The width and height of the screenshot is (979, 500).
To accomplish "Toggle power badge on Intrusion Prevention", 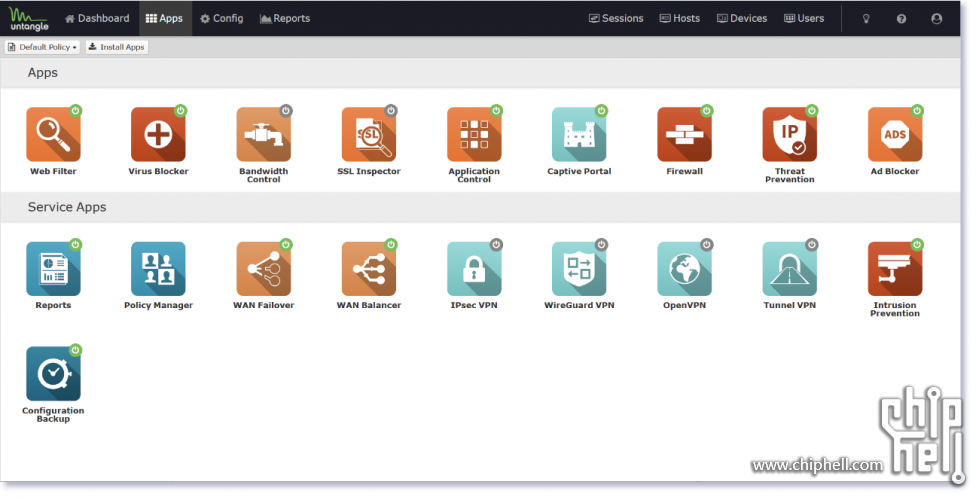I will point(917,245).
